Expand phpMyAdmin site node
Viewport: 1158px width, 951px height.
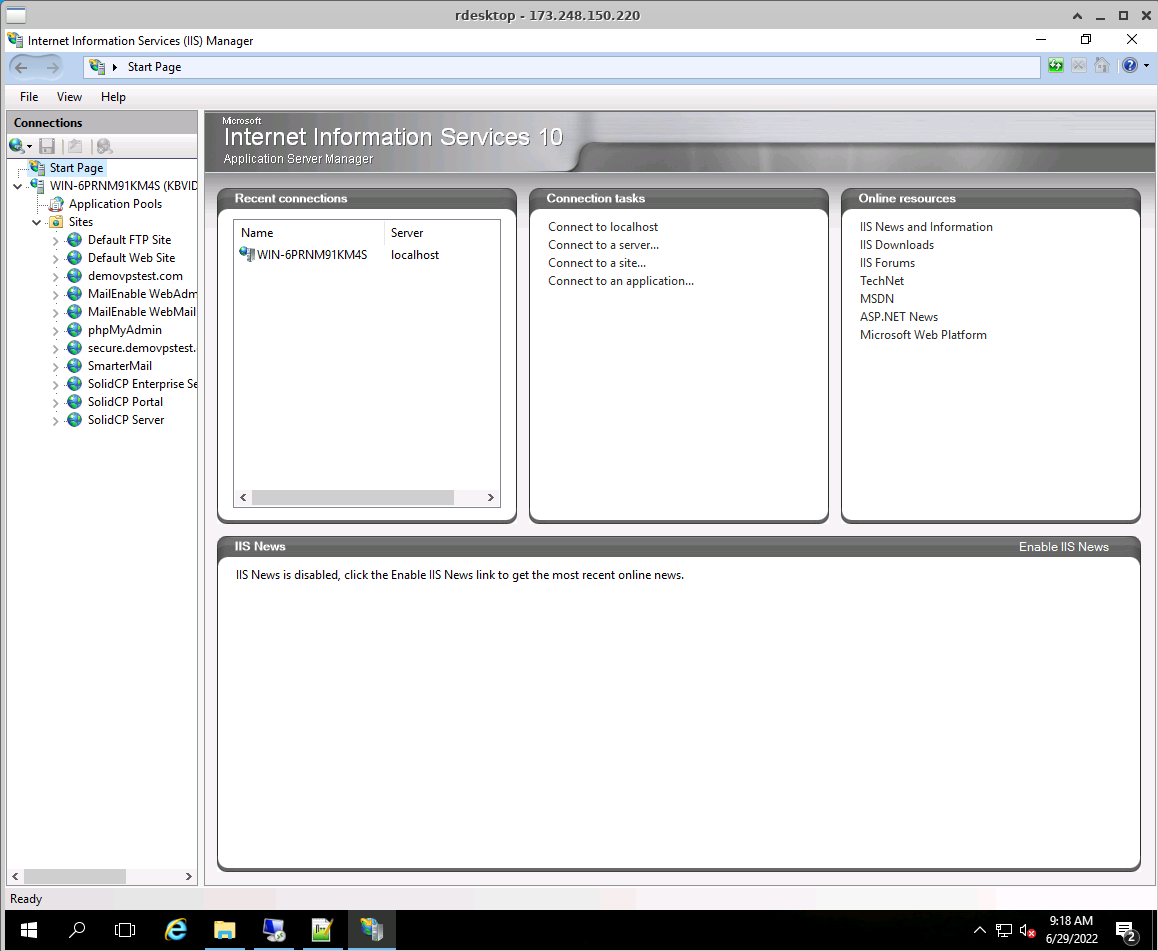pos(55,331)
